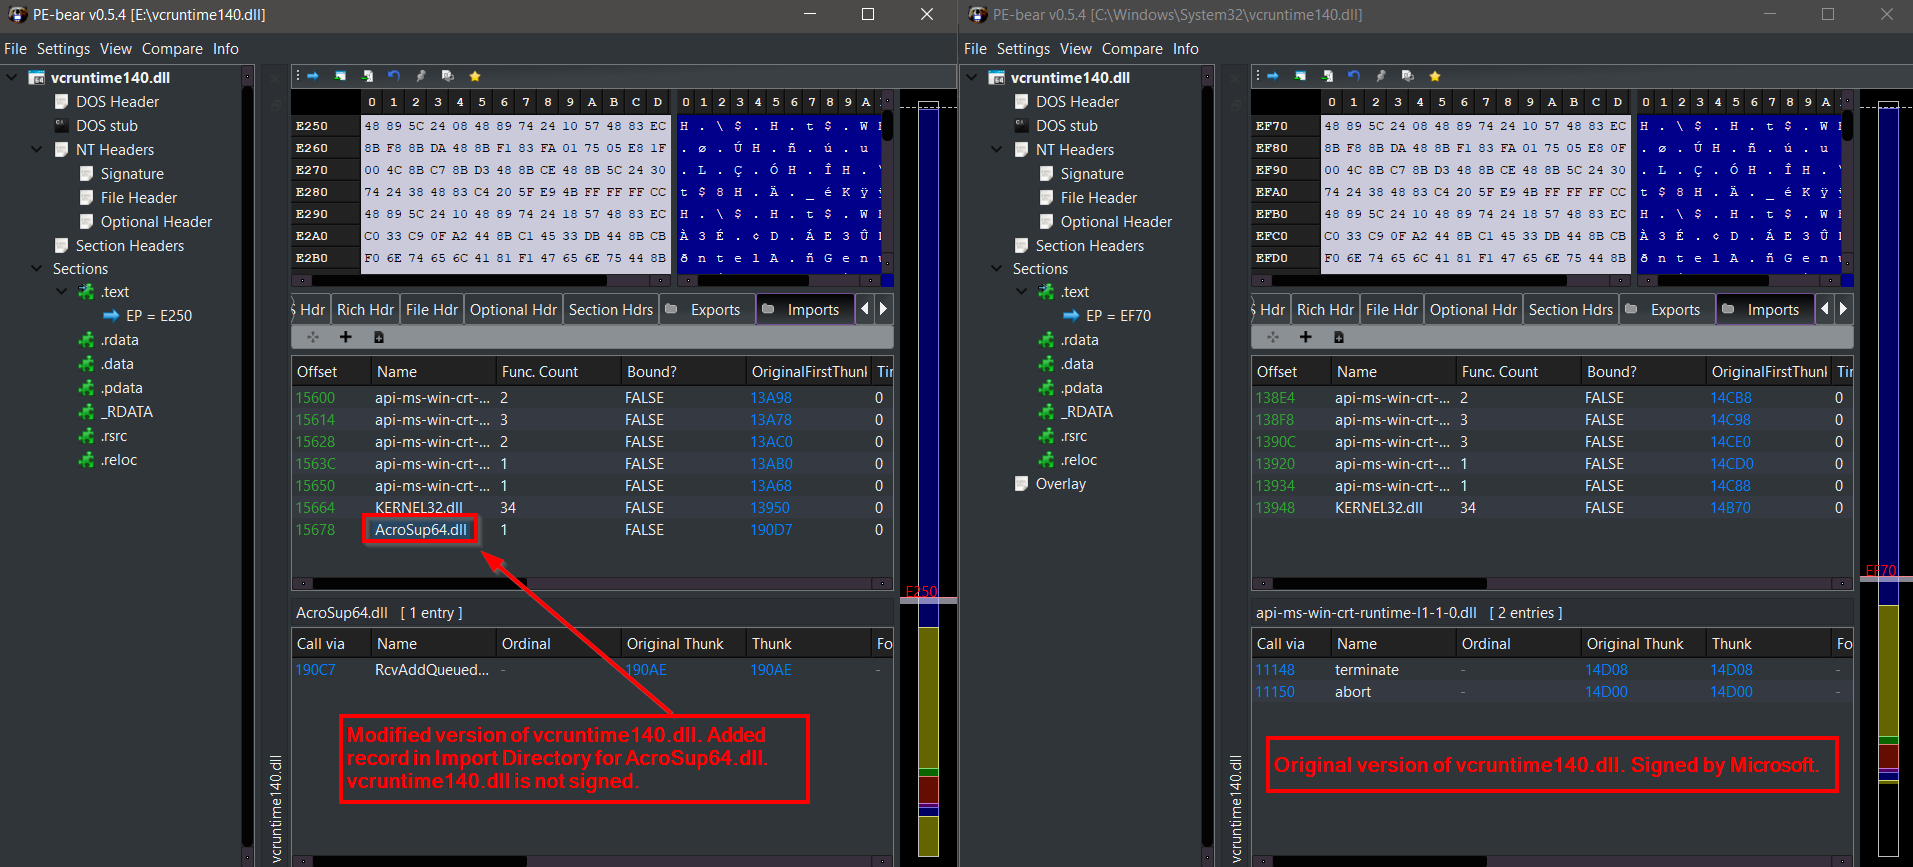This screenshot has height=867, width=1913.
Task: Click the move arrows icon under left tabs
Action: [312, 337]
